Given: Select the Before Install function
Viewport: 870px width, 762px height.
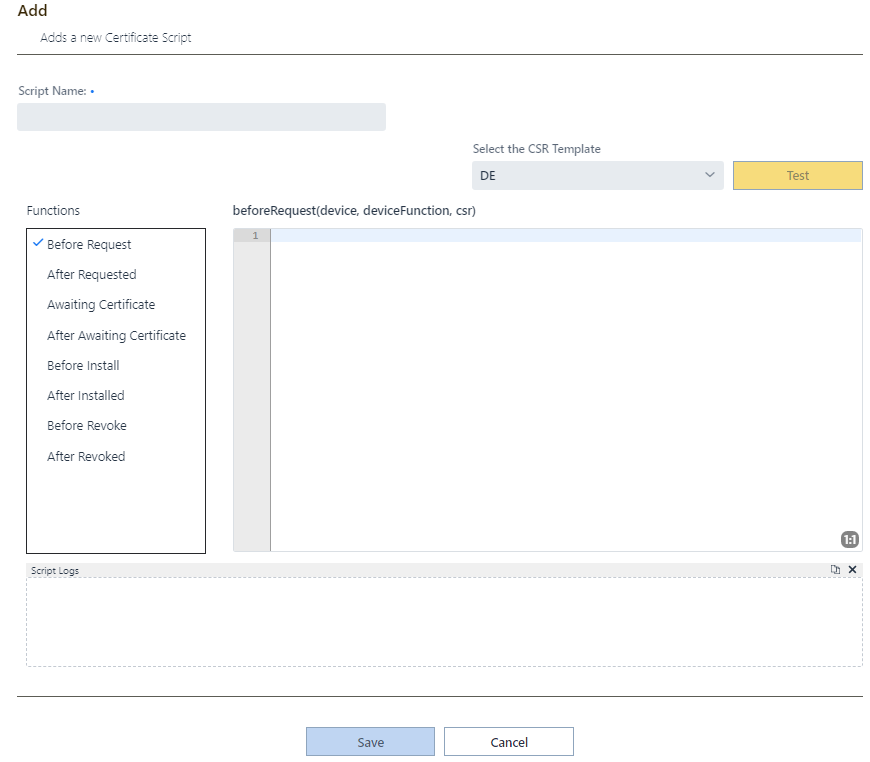Looking at the screenshot, I should pyautogui.click(x=83, y=366).
